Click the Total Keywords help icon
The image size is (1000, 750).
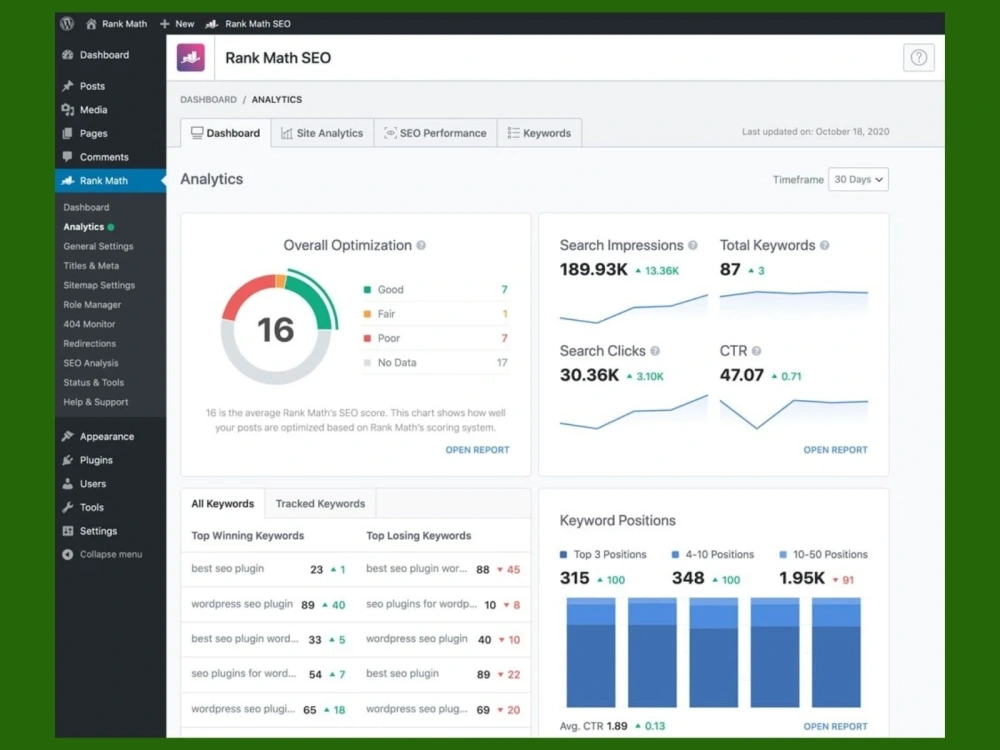coord(825,246)
